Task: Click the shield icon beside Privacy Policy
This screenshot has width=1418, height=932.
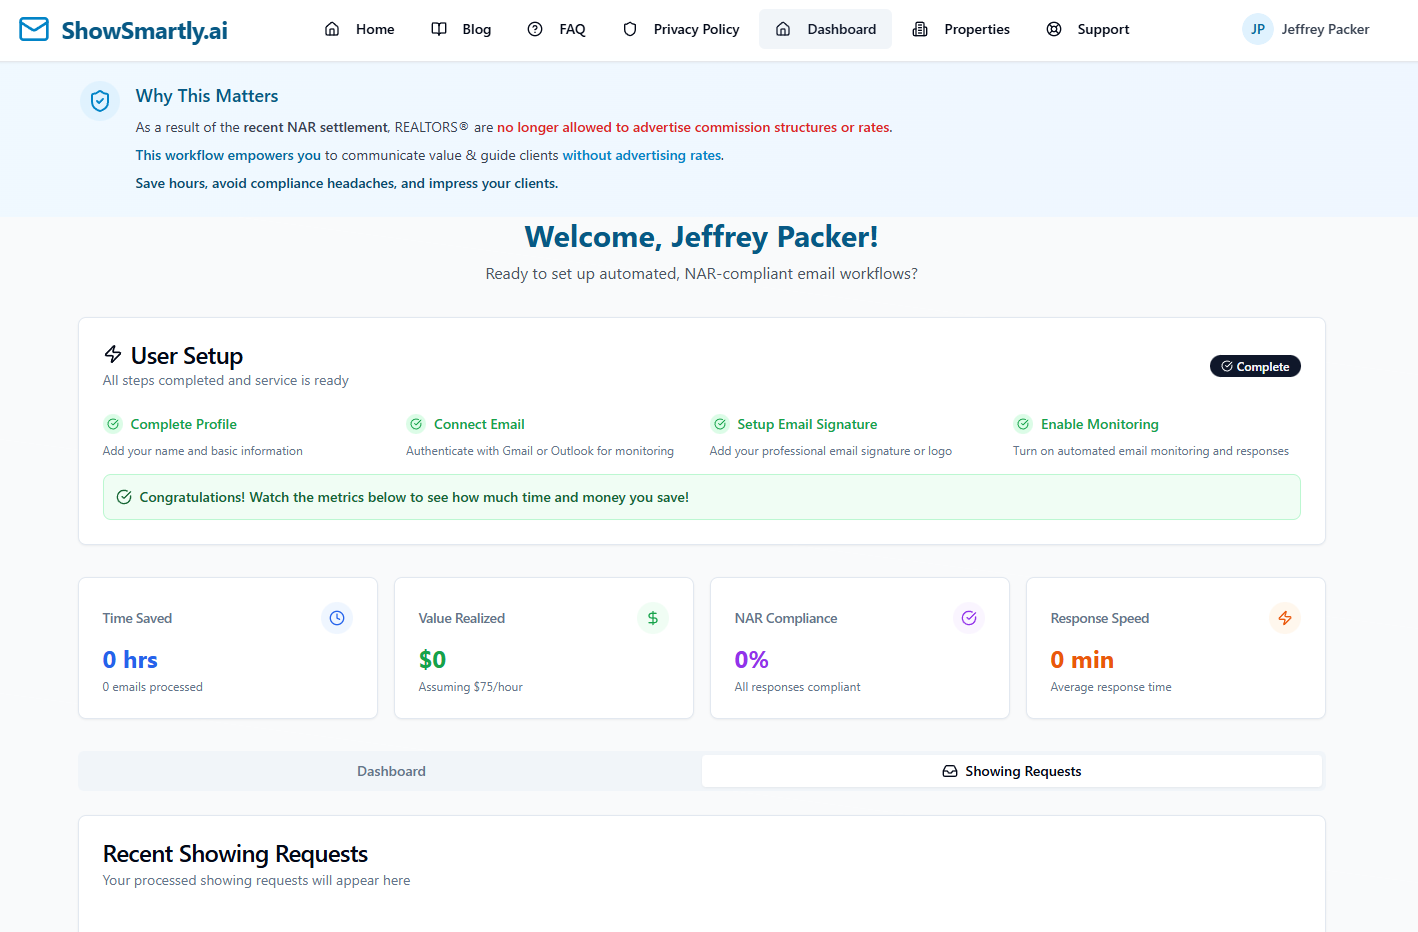Action: coord(630,29)
